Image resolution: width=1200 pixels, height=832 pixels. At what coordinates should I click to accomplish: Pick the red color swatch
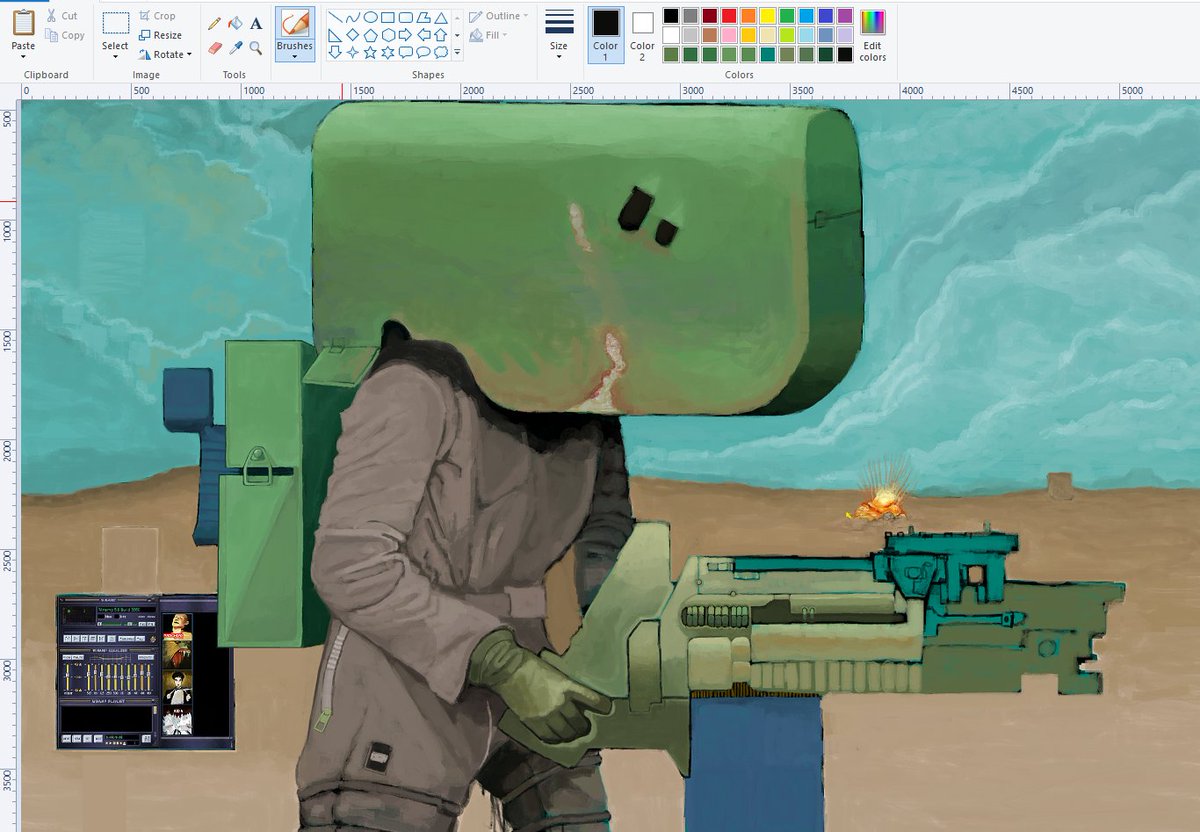(x=729, y=16)
